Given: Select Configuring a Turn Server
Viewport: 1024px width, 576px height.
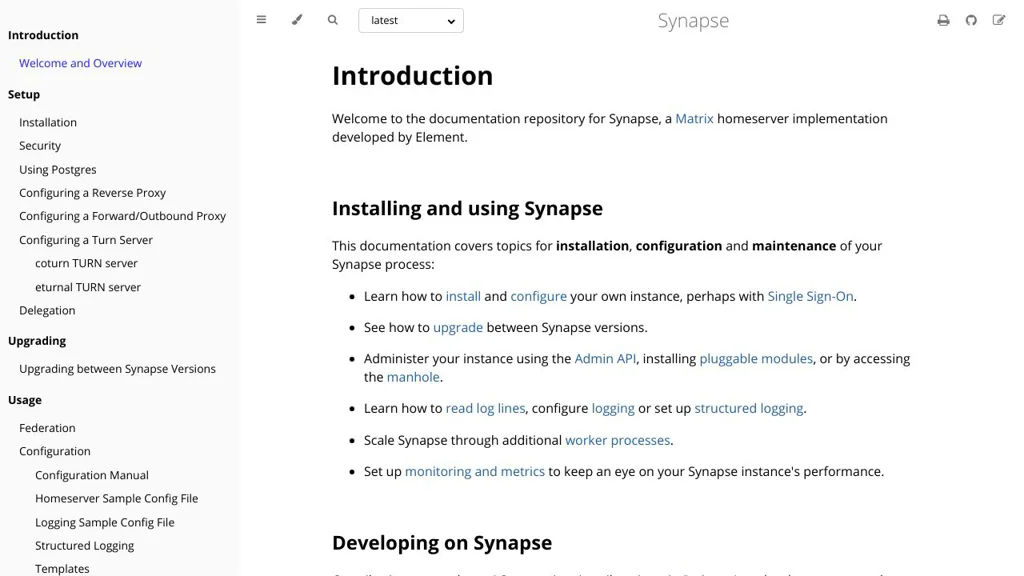Looking at the screenshot, I should tap(86, 240).
